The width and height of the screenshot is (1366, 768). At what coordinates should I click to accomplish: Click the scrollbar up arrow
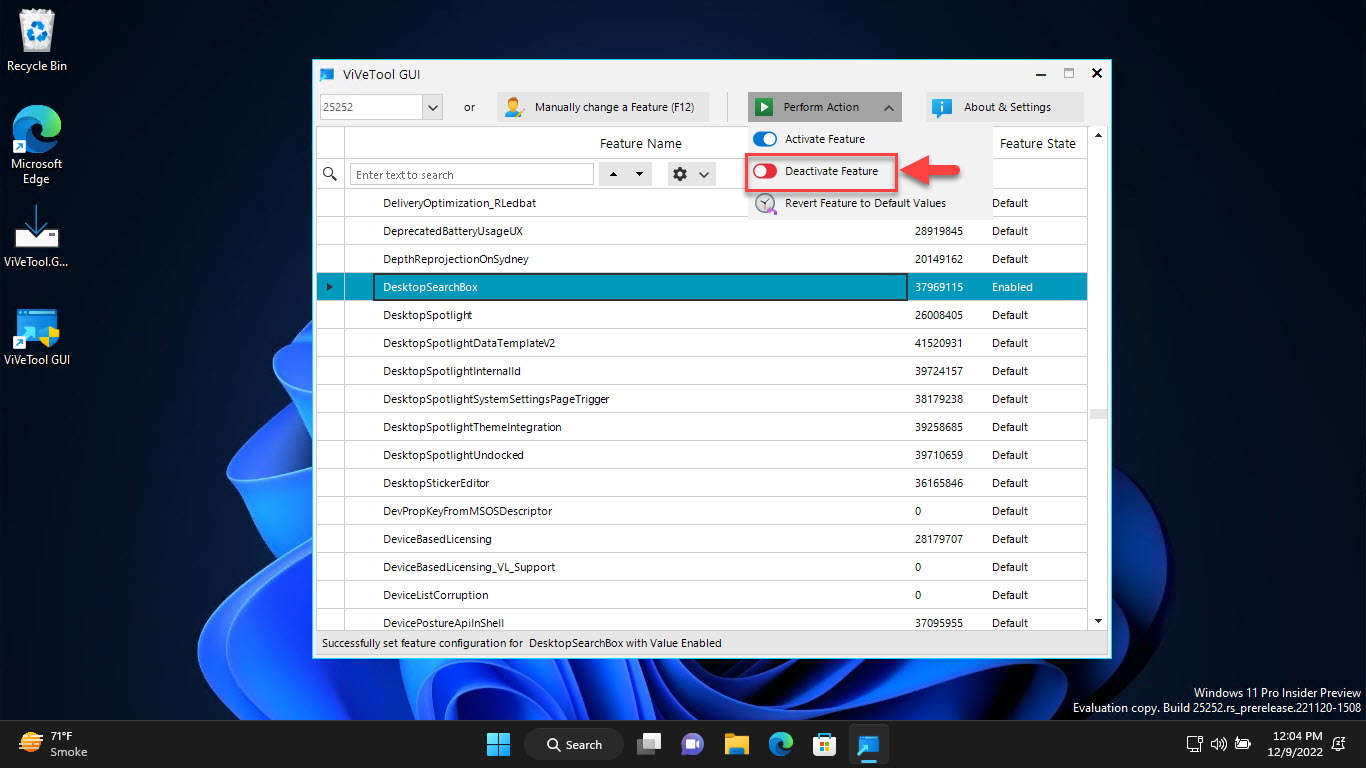pyautogui.click(x=1098, y=135)
